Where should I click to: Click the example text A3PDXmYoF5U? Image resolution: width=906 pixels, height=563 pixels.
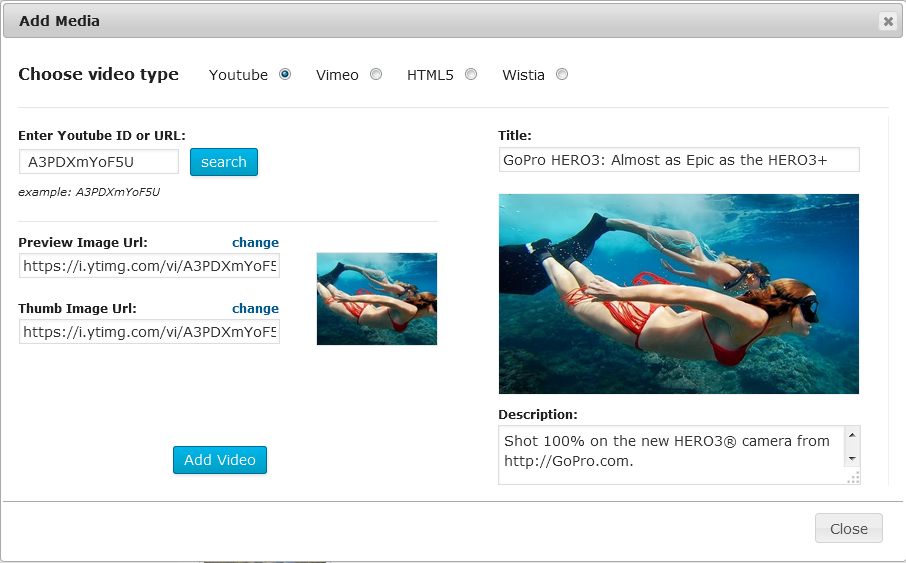[x=118, y=192]
